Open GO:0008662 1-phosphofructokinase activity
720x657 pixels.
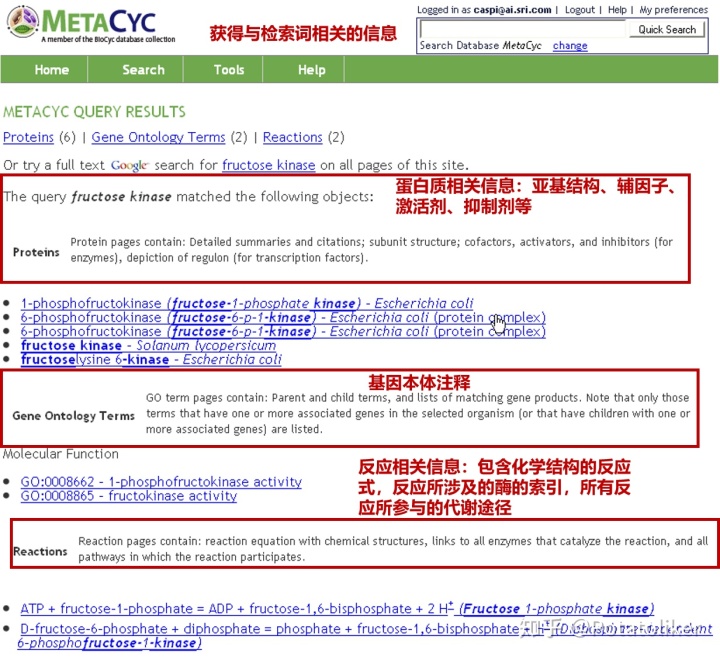point(161,482)
